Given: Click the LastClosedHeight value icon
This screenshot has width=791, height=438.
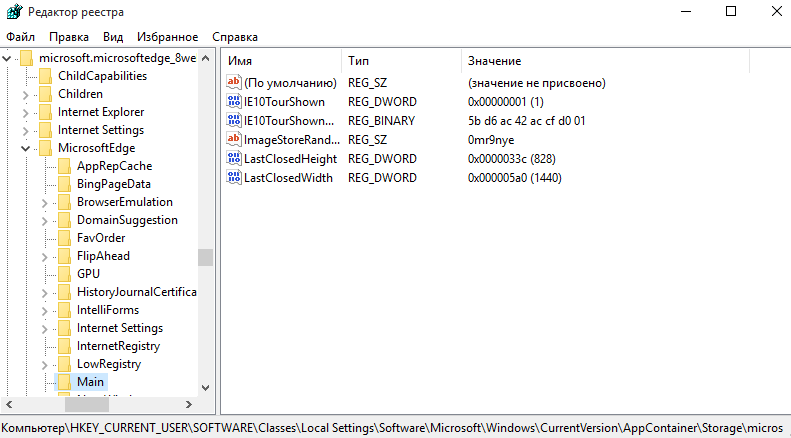Looking at the screenshot, I should pos(235,159).
